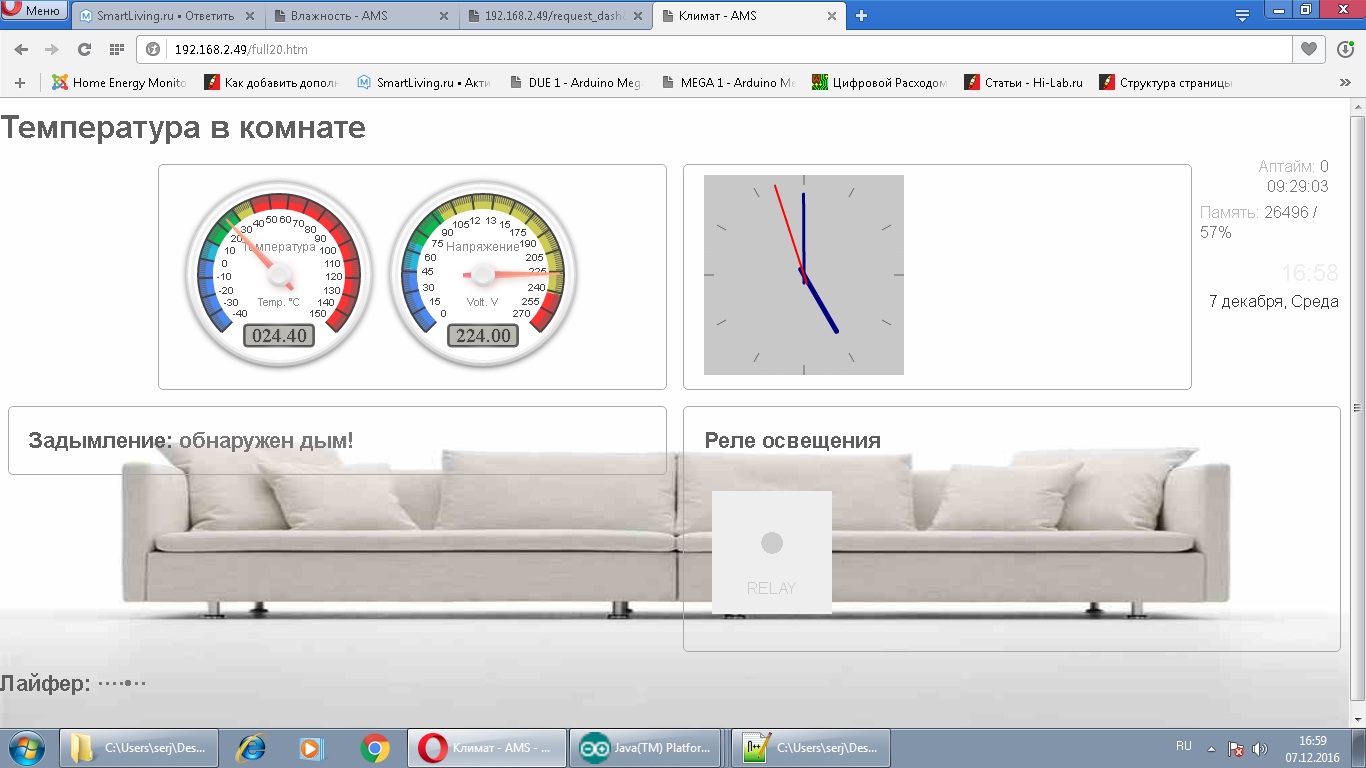Show hidden system tray icons
This screenshot has height=768, width=1366.
point(1211,748)
